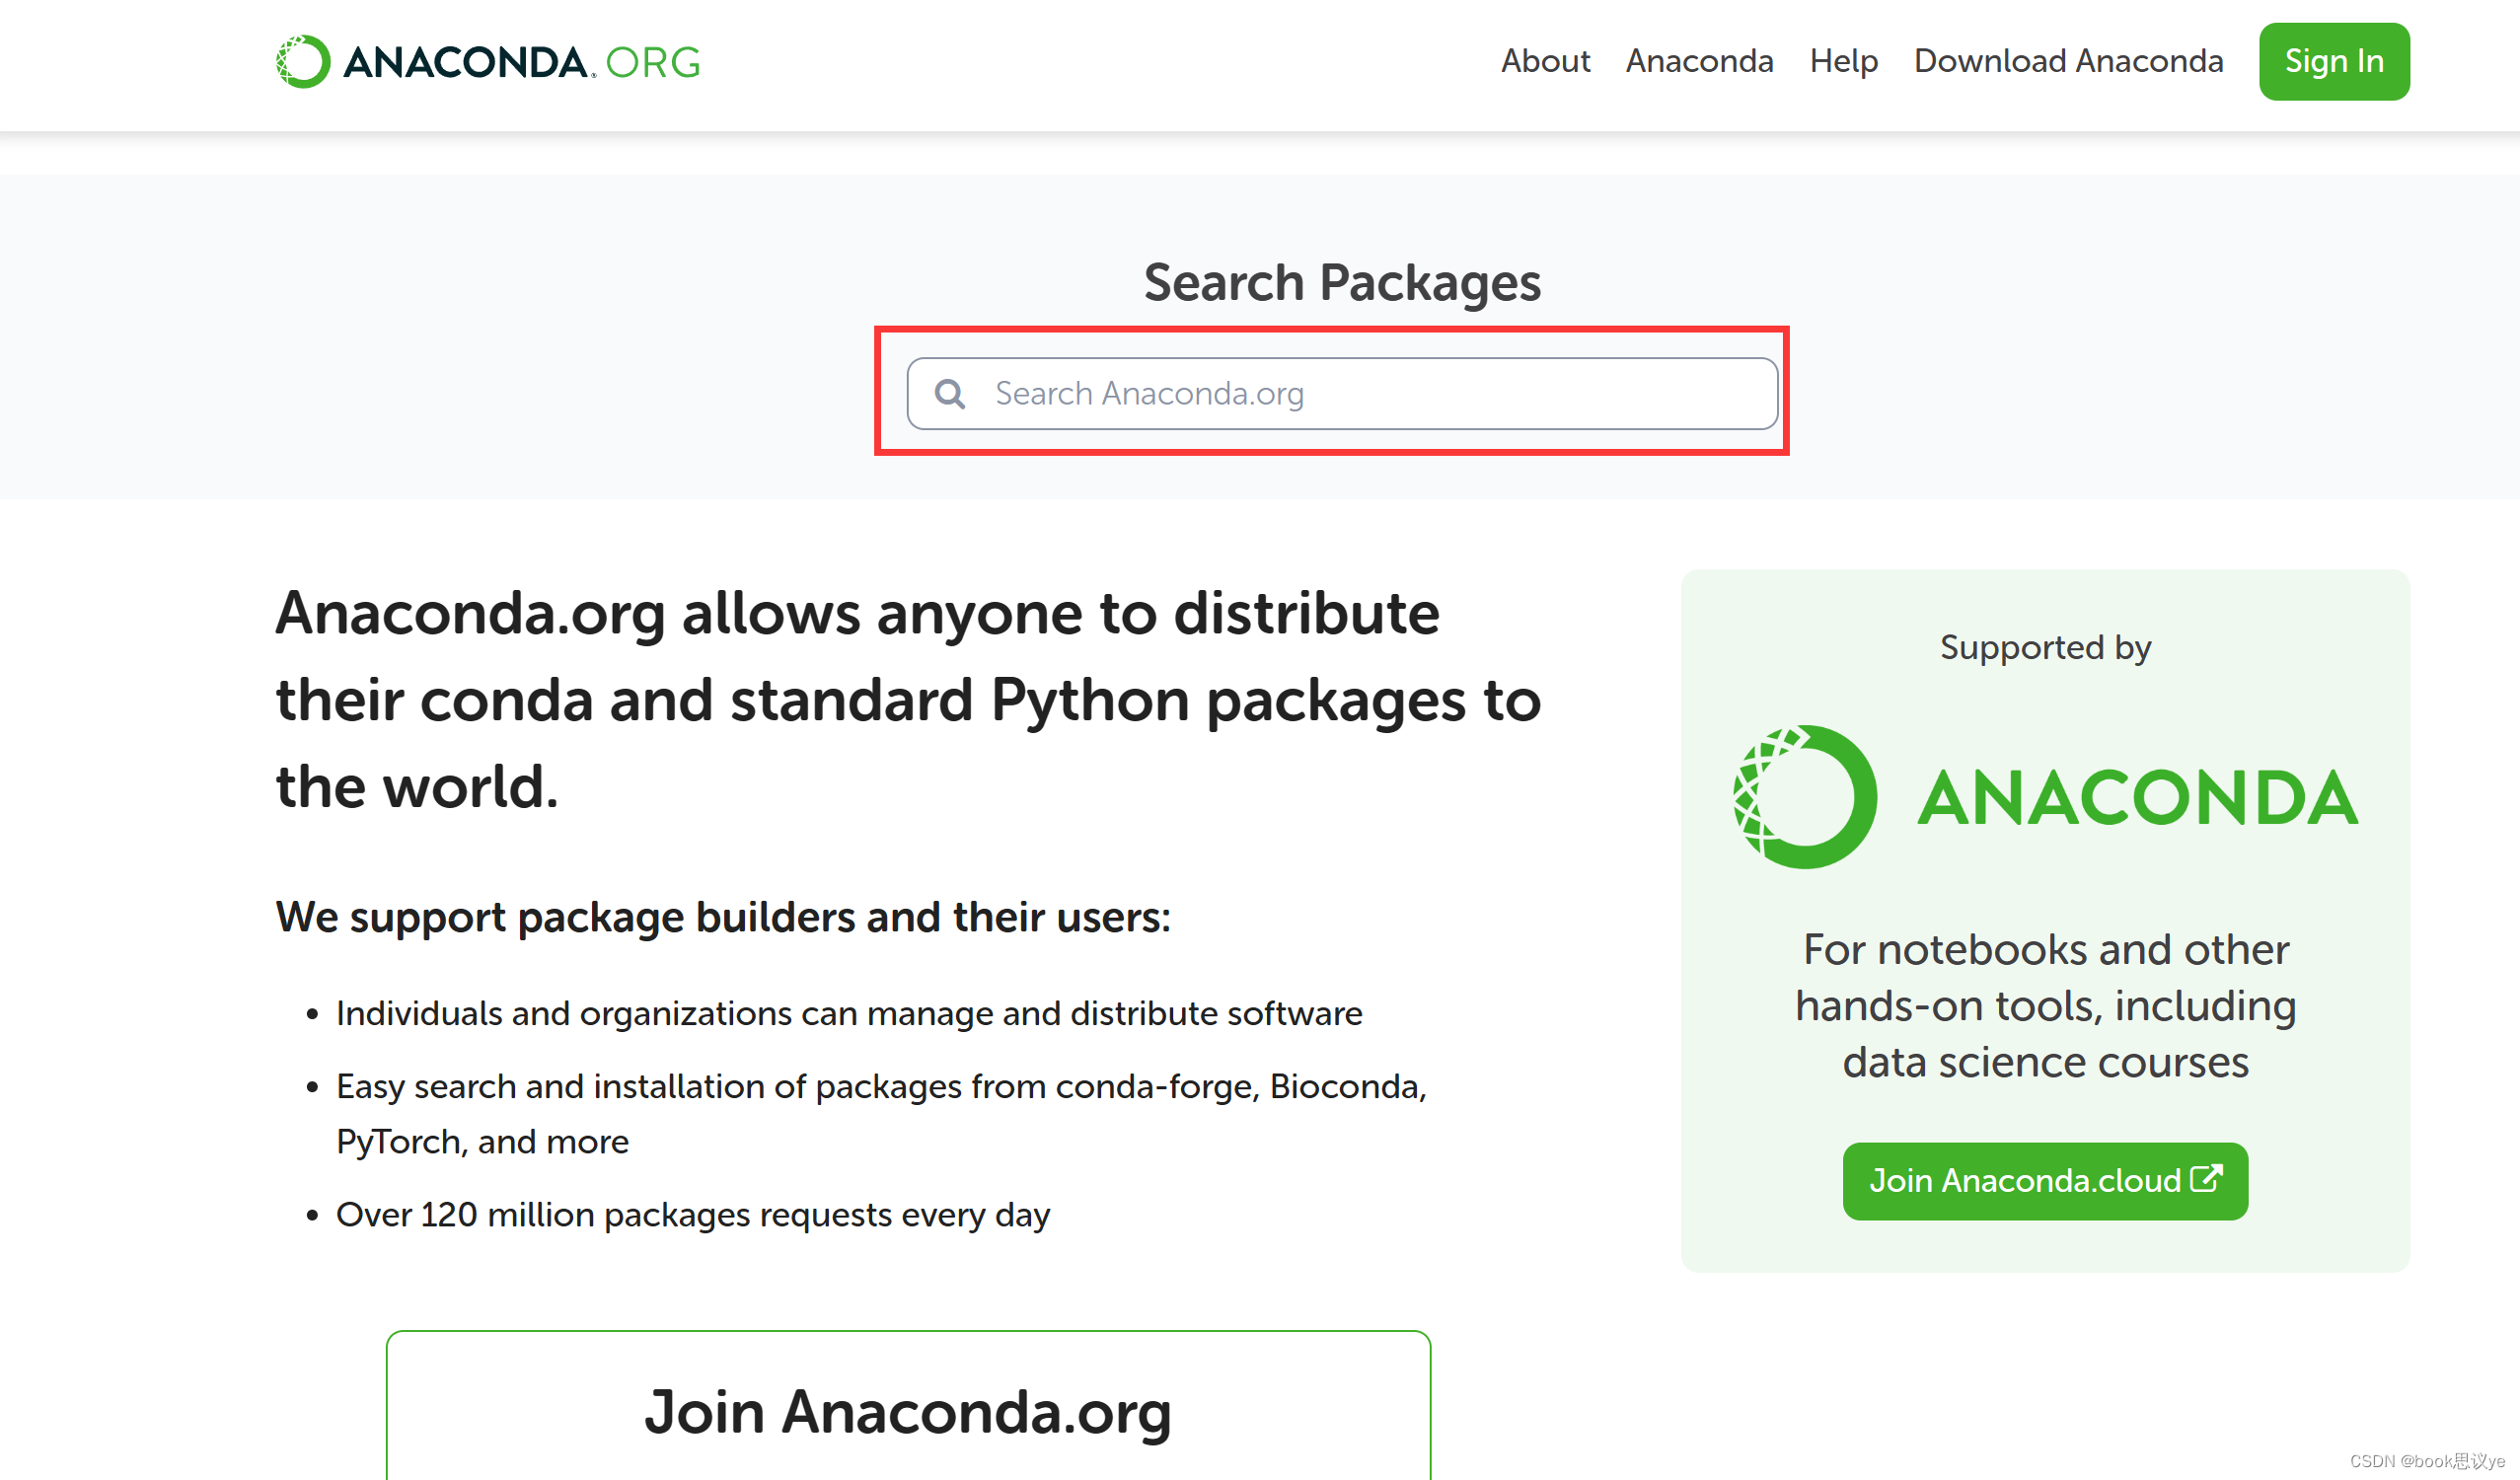
Task: Click the Join Anaconda.org card heading
Action: click(907, 1412)
